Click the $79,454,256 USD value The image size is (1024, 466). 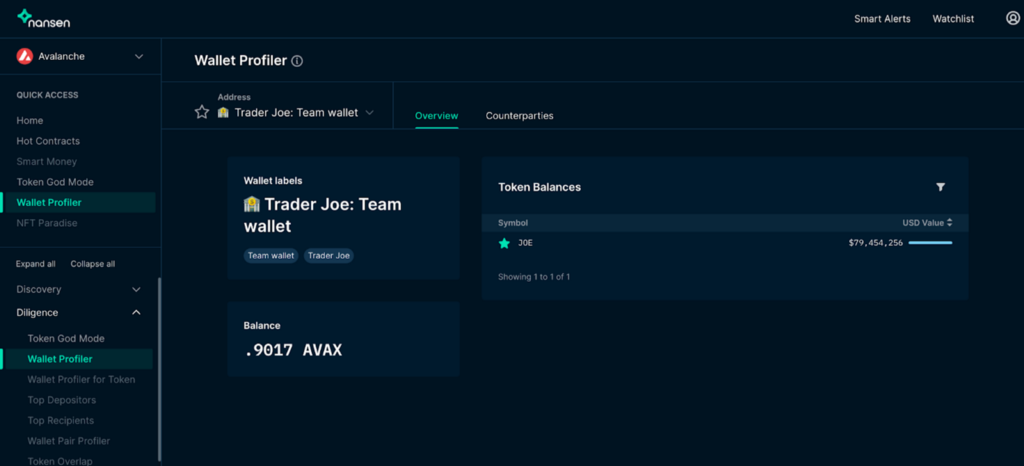click(876, 243)
